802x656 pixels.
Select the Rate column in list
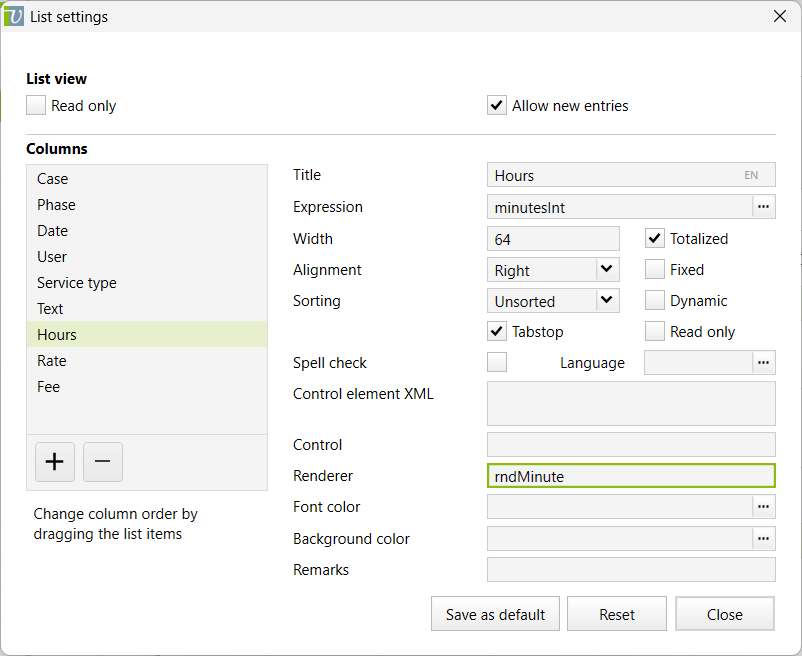(x=52, y=361)
